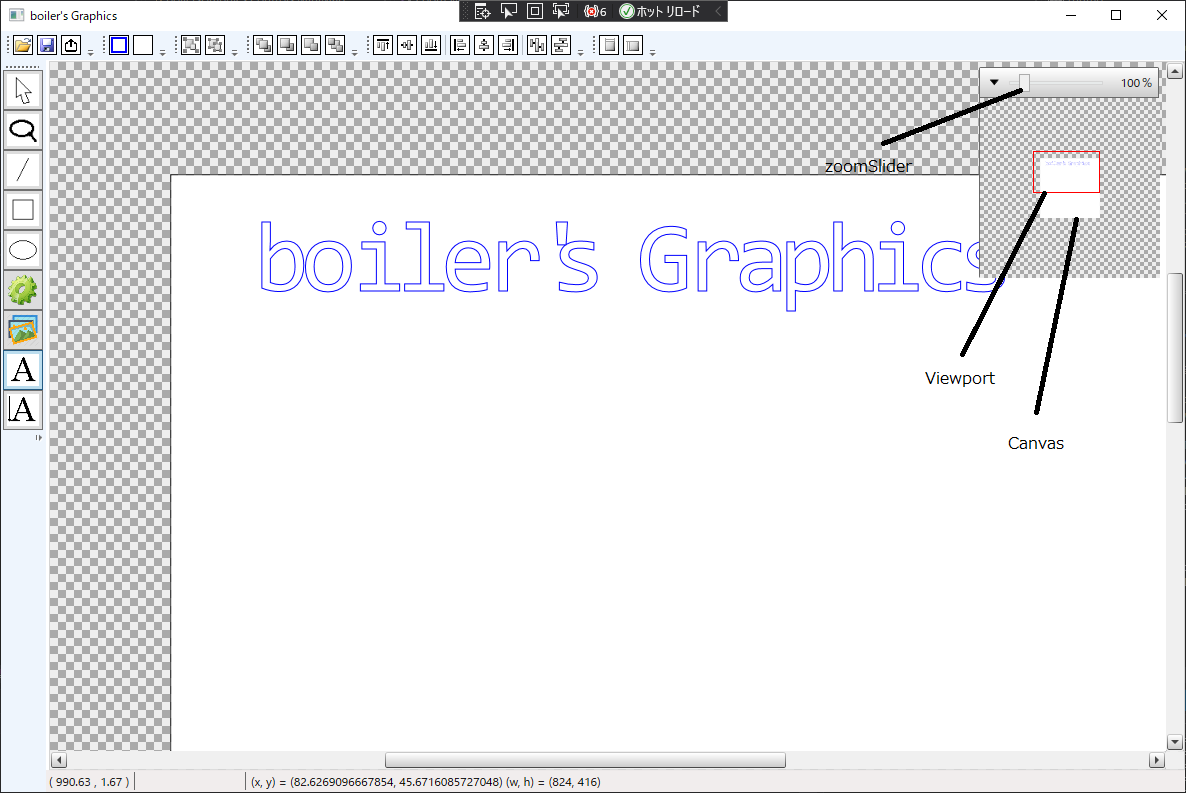Screen dimensions: 1186x793
Task: Click vertical scrollbar down arrow
Action: coord(1175,742)
